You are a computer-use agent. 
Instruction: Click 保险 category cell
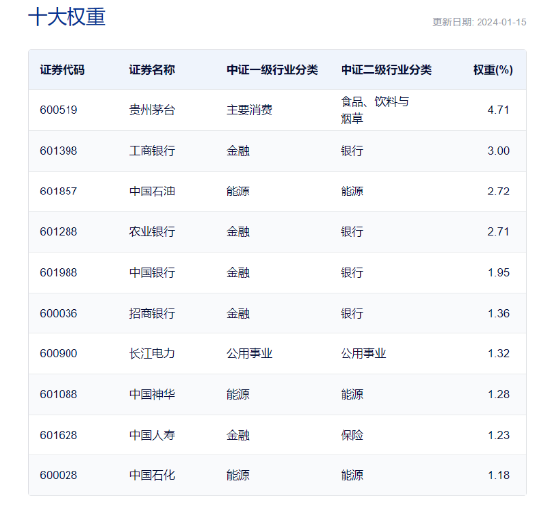(x=352, y=435)
